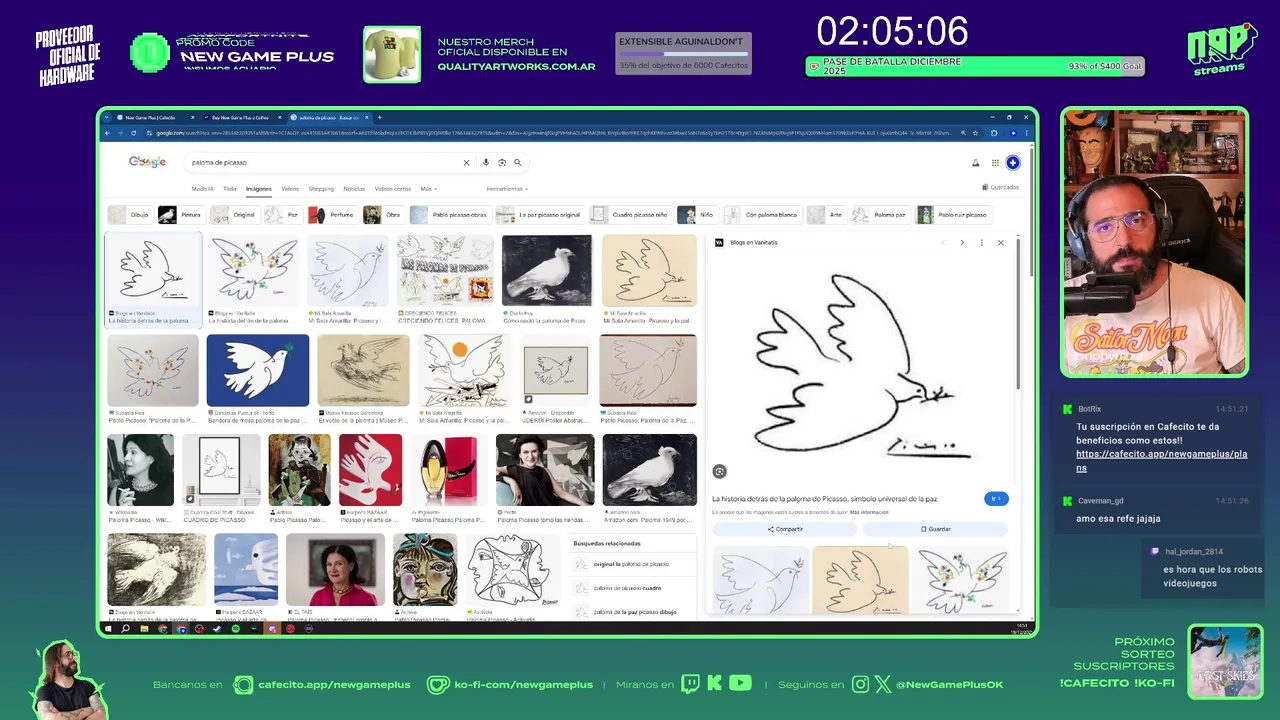Select related search 'original la paloma de picasso'

[631, 564]
